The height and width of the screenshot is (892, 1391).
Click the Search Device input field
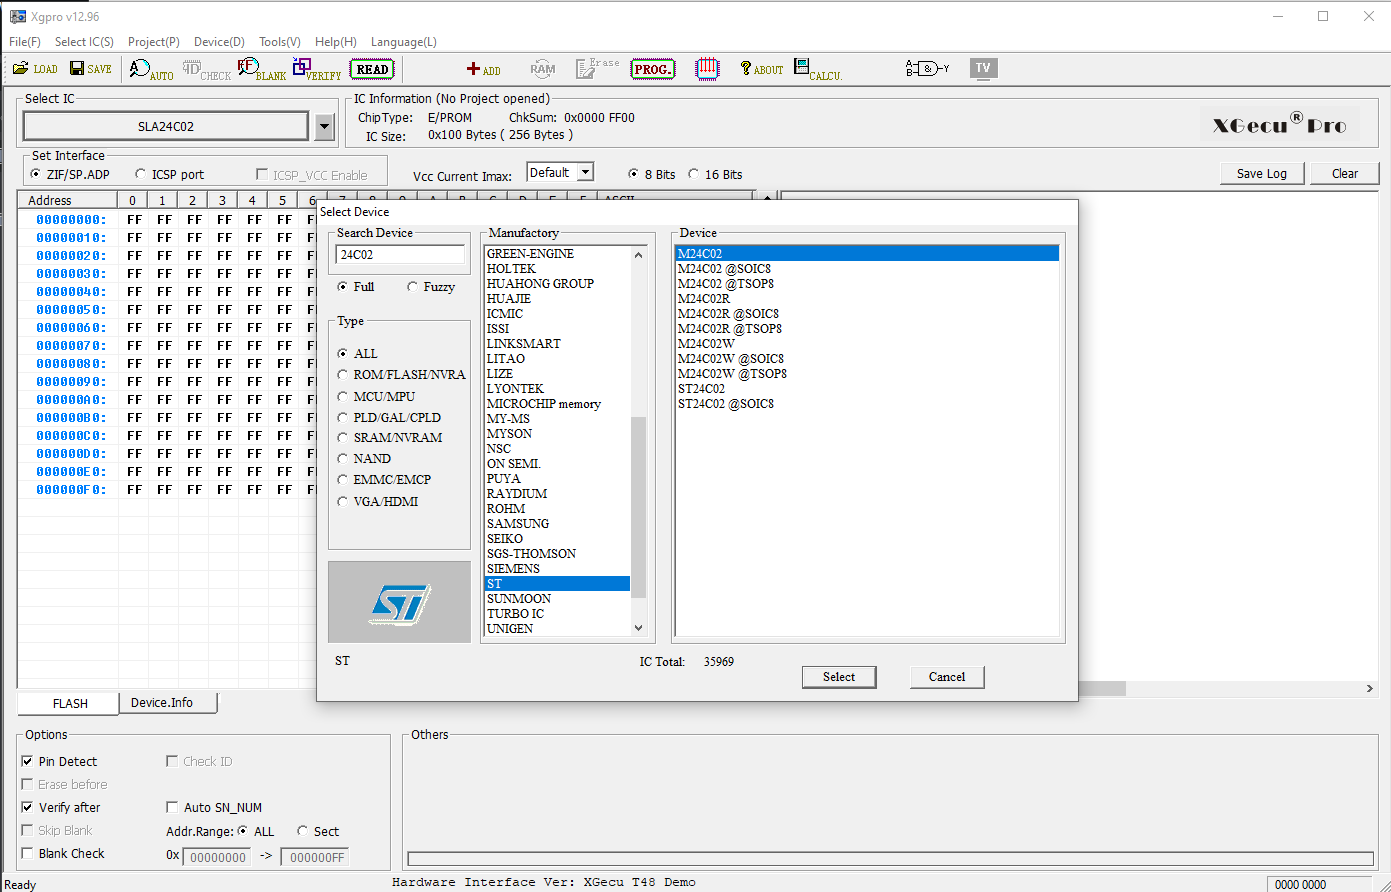coord(400,255)
